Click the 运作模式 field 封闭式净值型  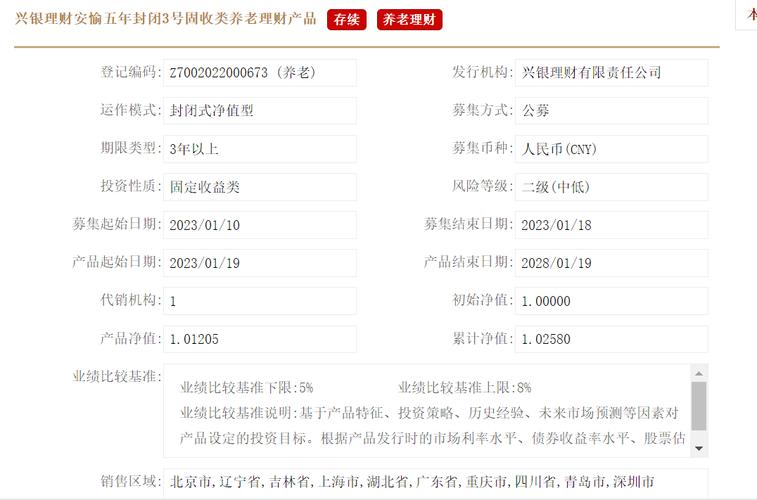260,111
